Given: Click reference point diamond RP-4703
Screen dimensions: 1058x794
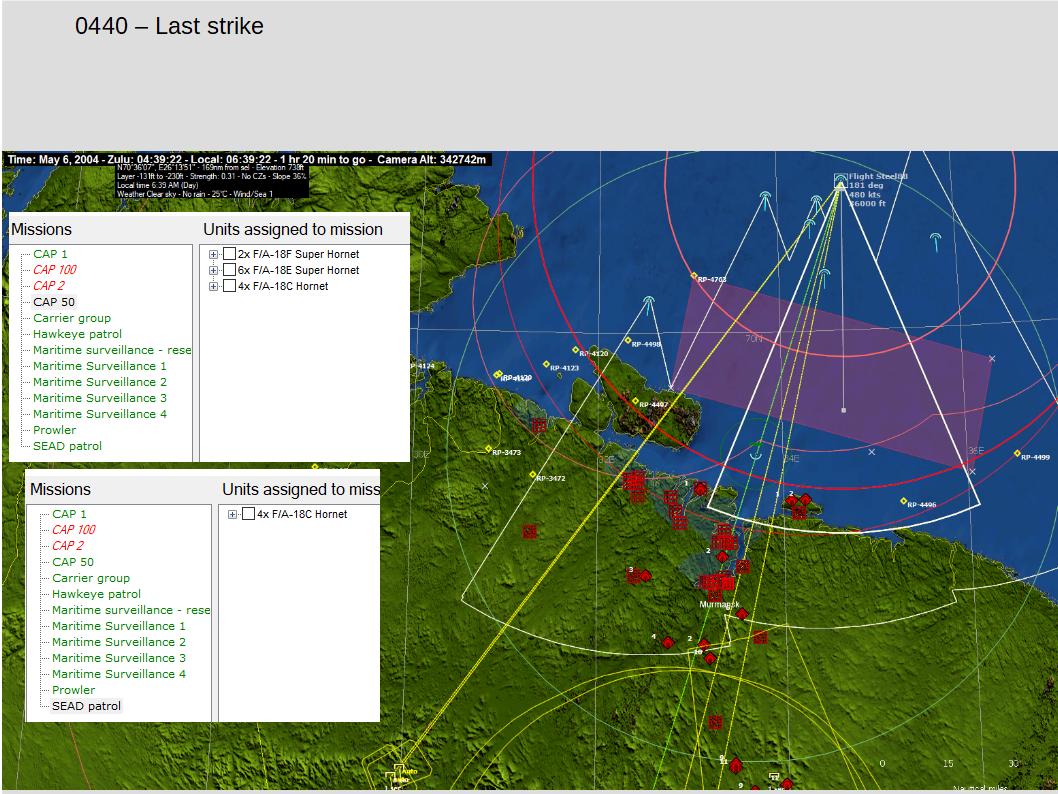Looking at the screenshot, I should [694, 275].
